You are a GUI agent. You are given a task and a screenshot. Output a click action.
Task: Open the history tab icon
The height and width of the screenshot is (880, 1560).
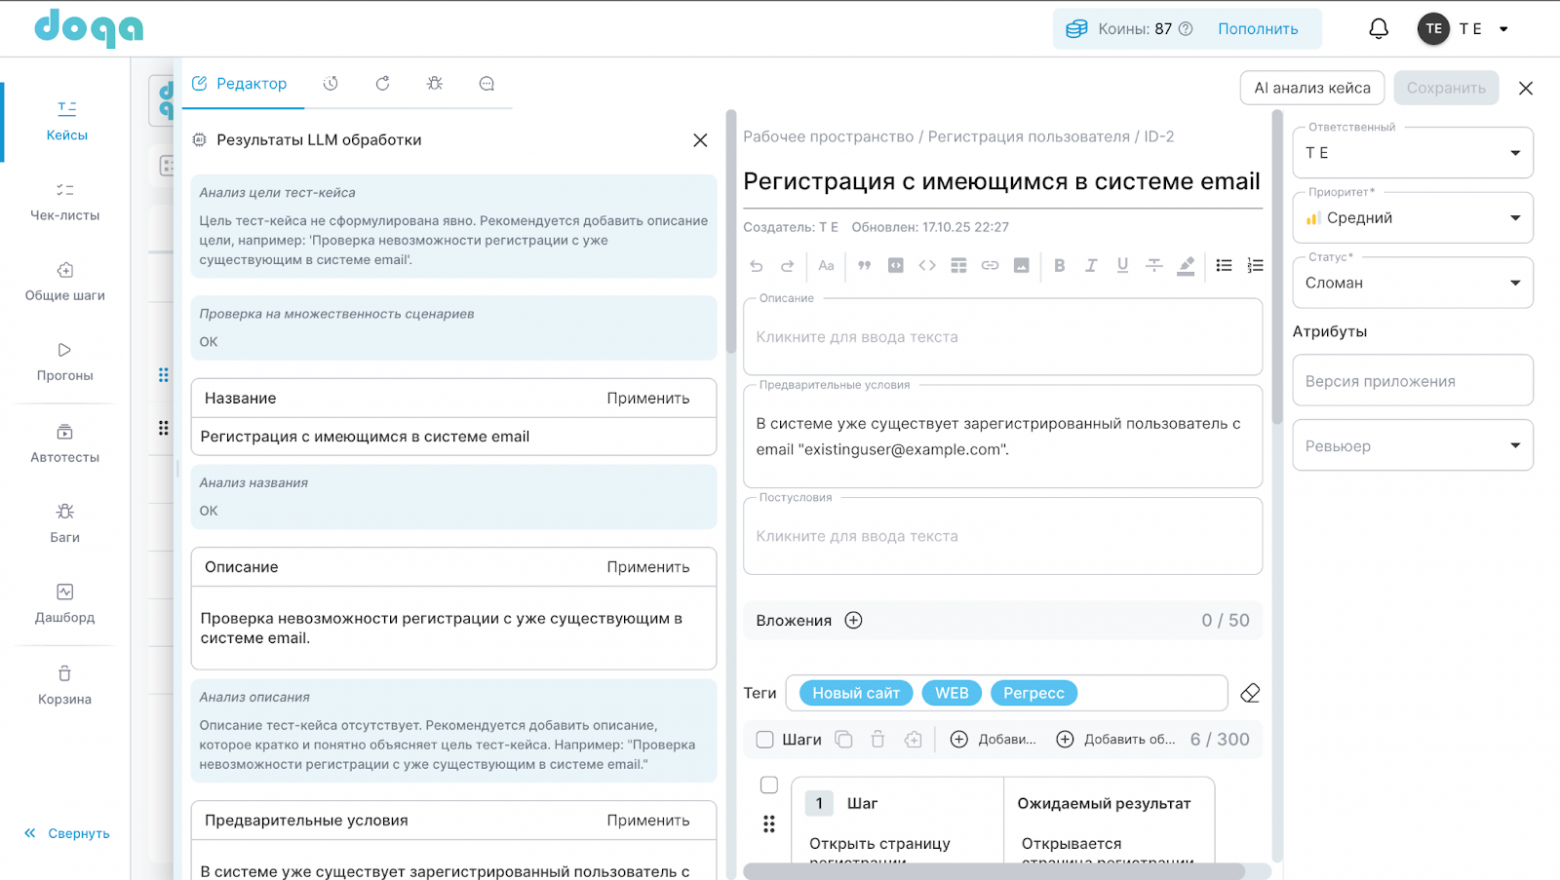[330, 84]
